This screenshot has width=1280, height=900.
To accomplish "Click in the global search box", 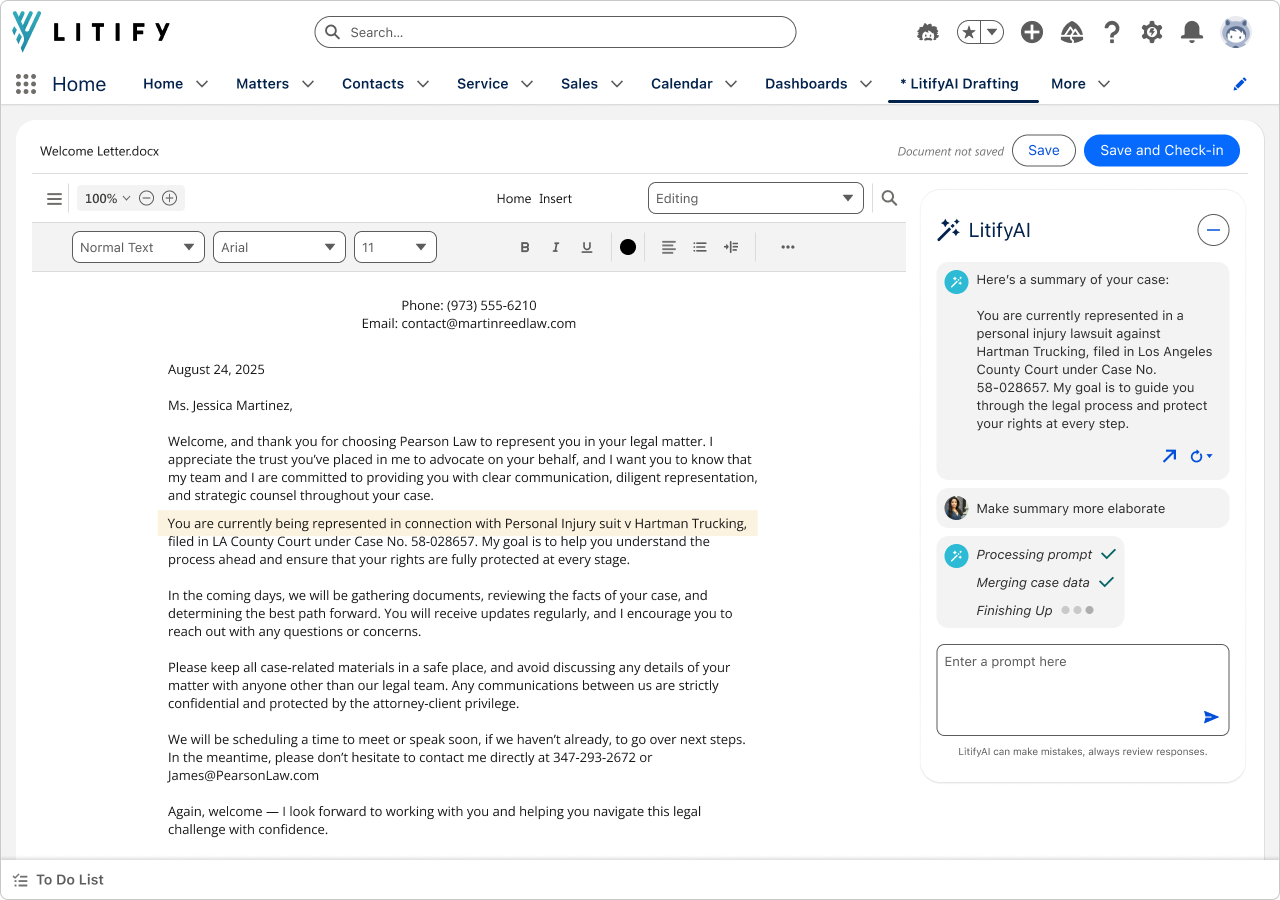I will (555, 32).
